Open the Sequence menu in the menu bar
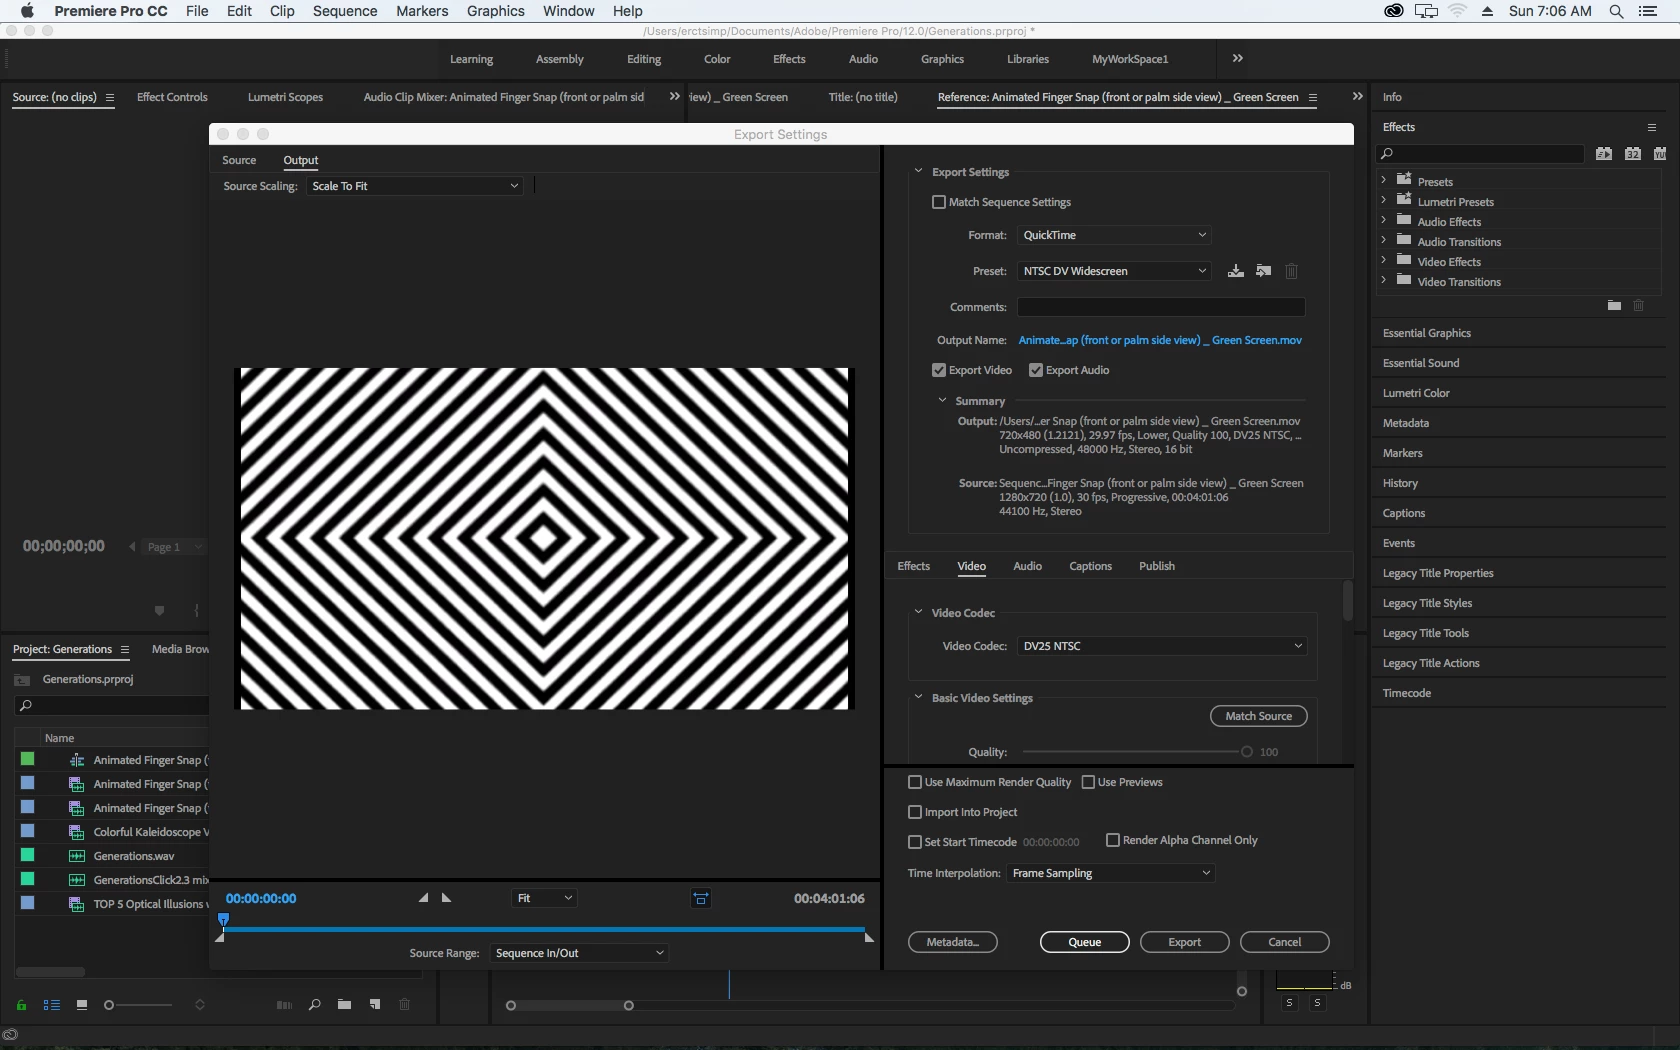Screen dimensions: 1680x1050 click(x=345, y=11)
